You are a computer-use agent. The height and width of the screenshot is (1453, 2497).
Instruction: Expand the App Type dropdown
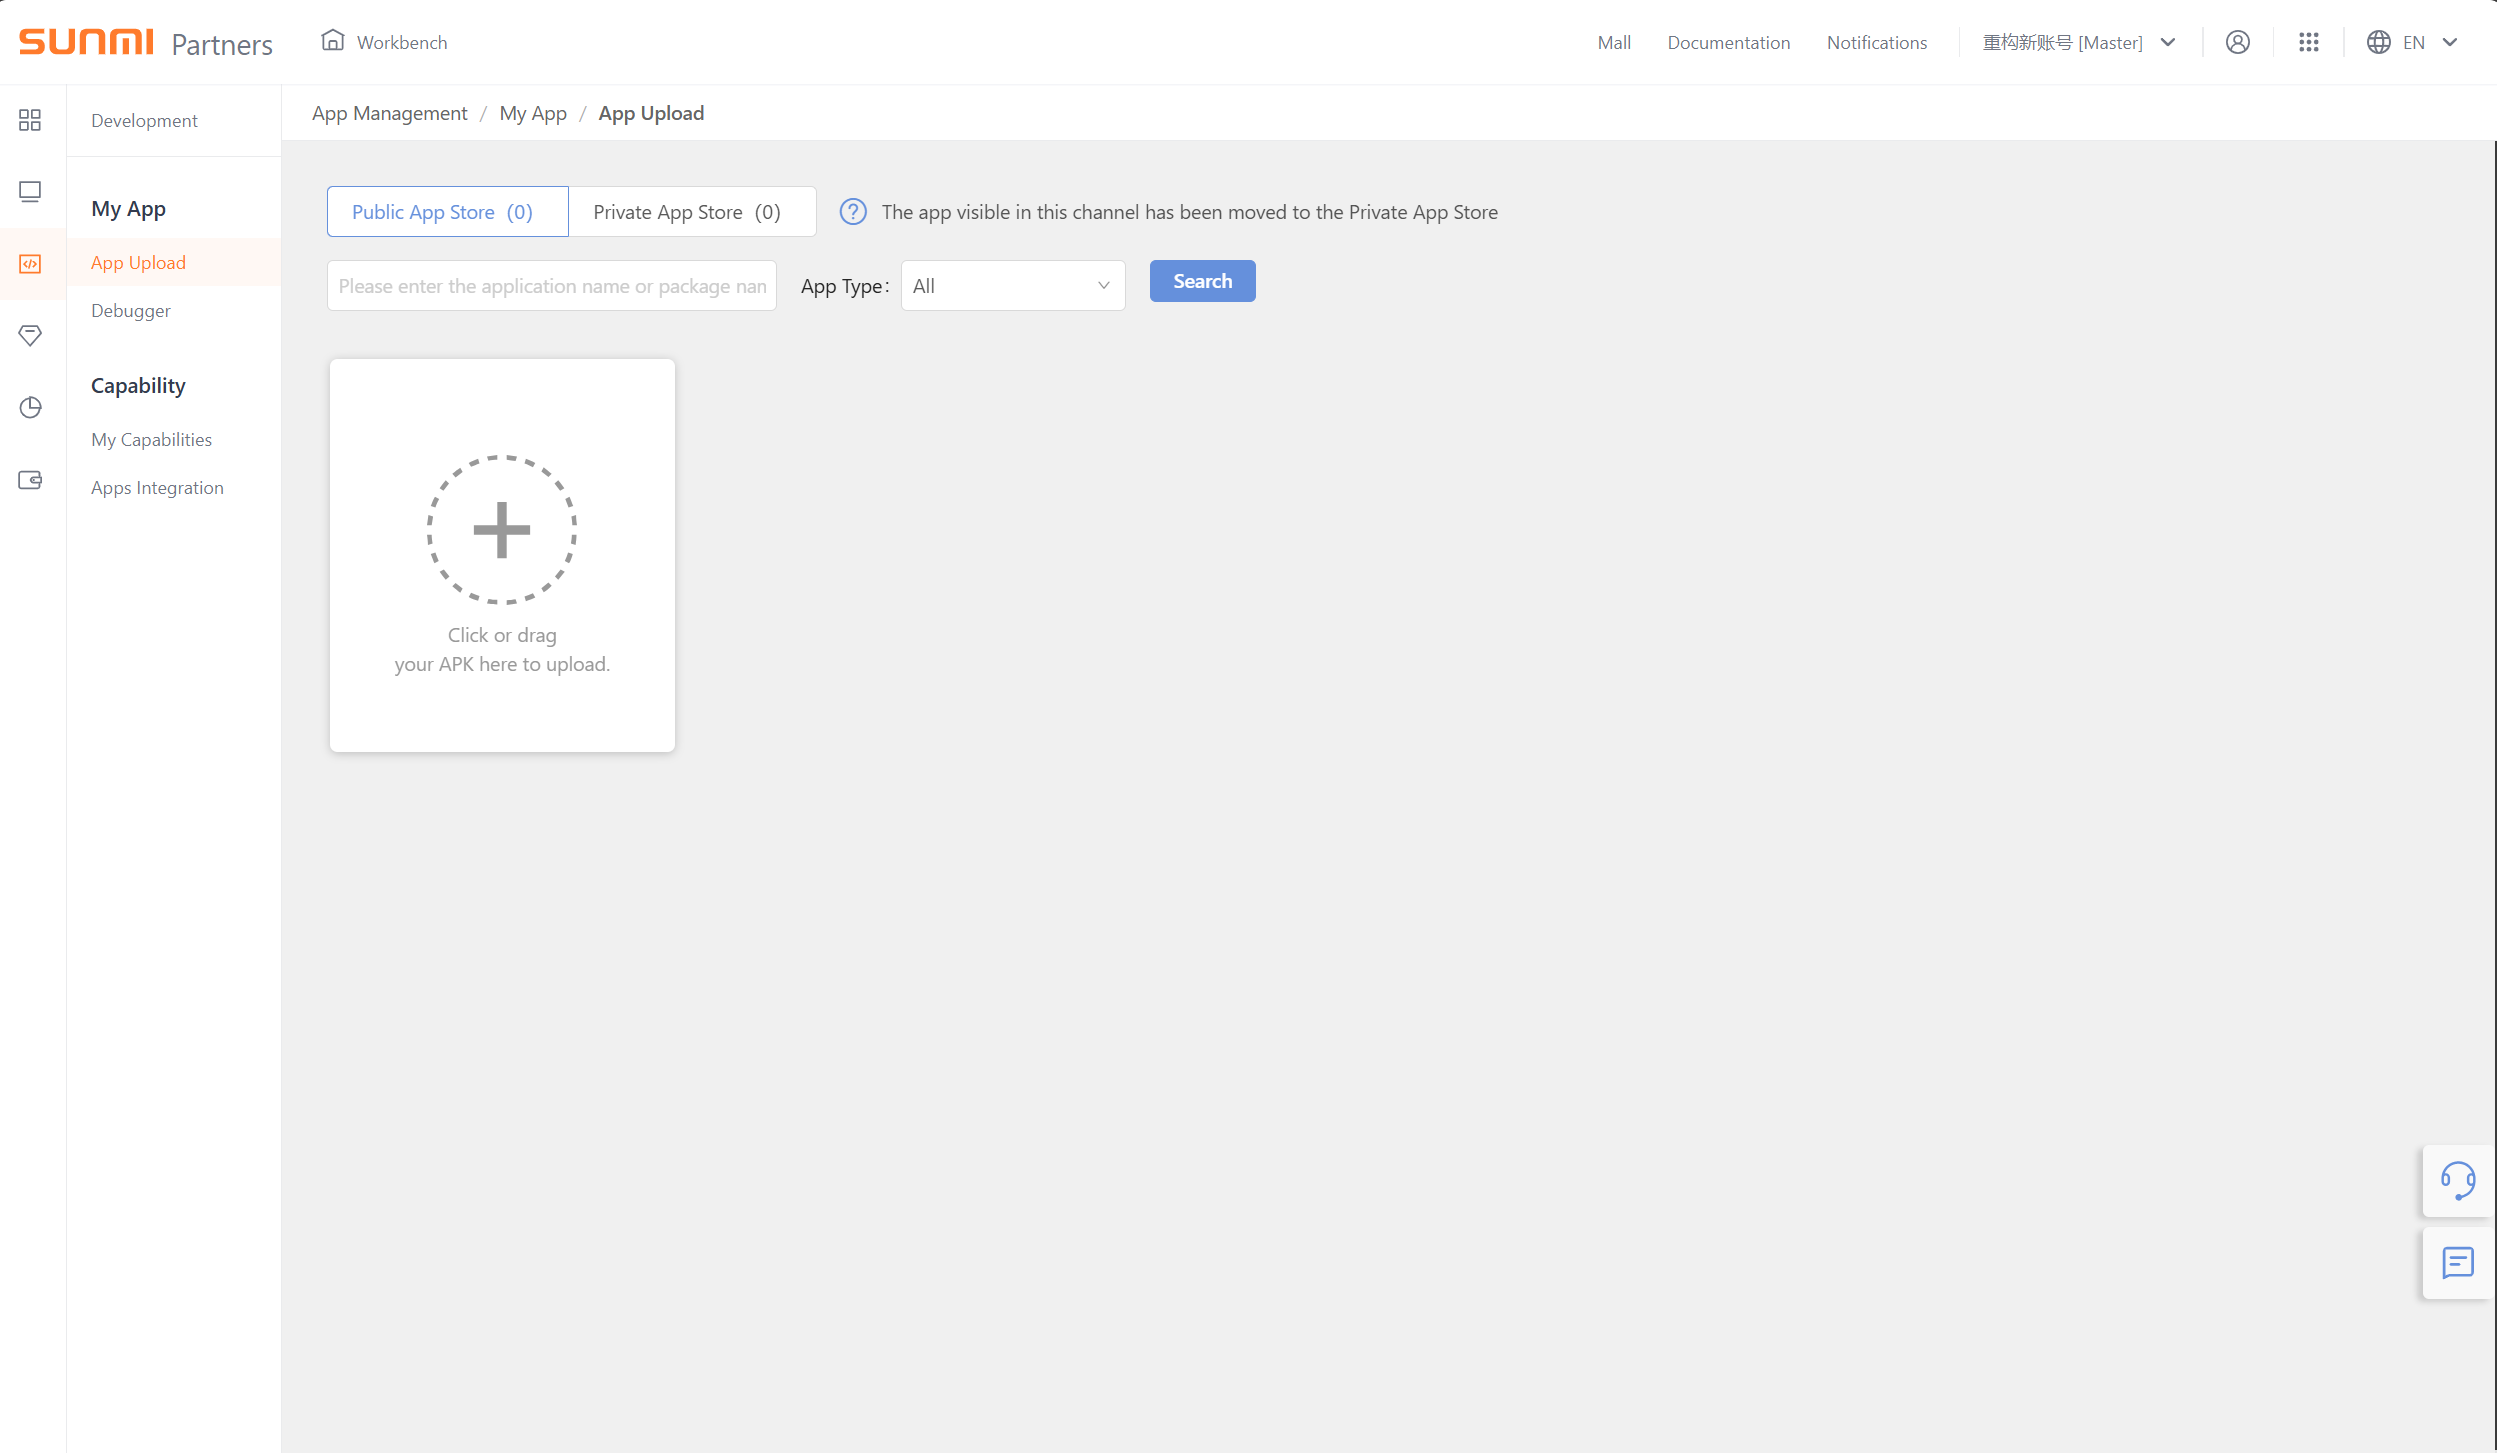pyautogui.click(x=1012, y=286)
